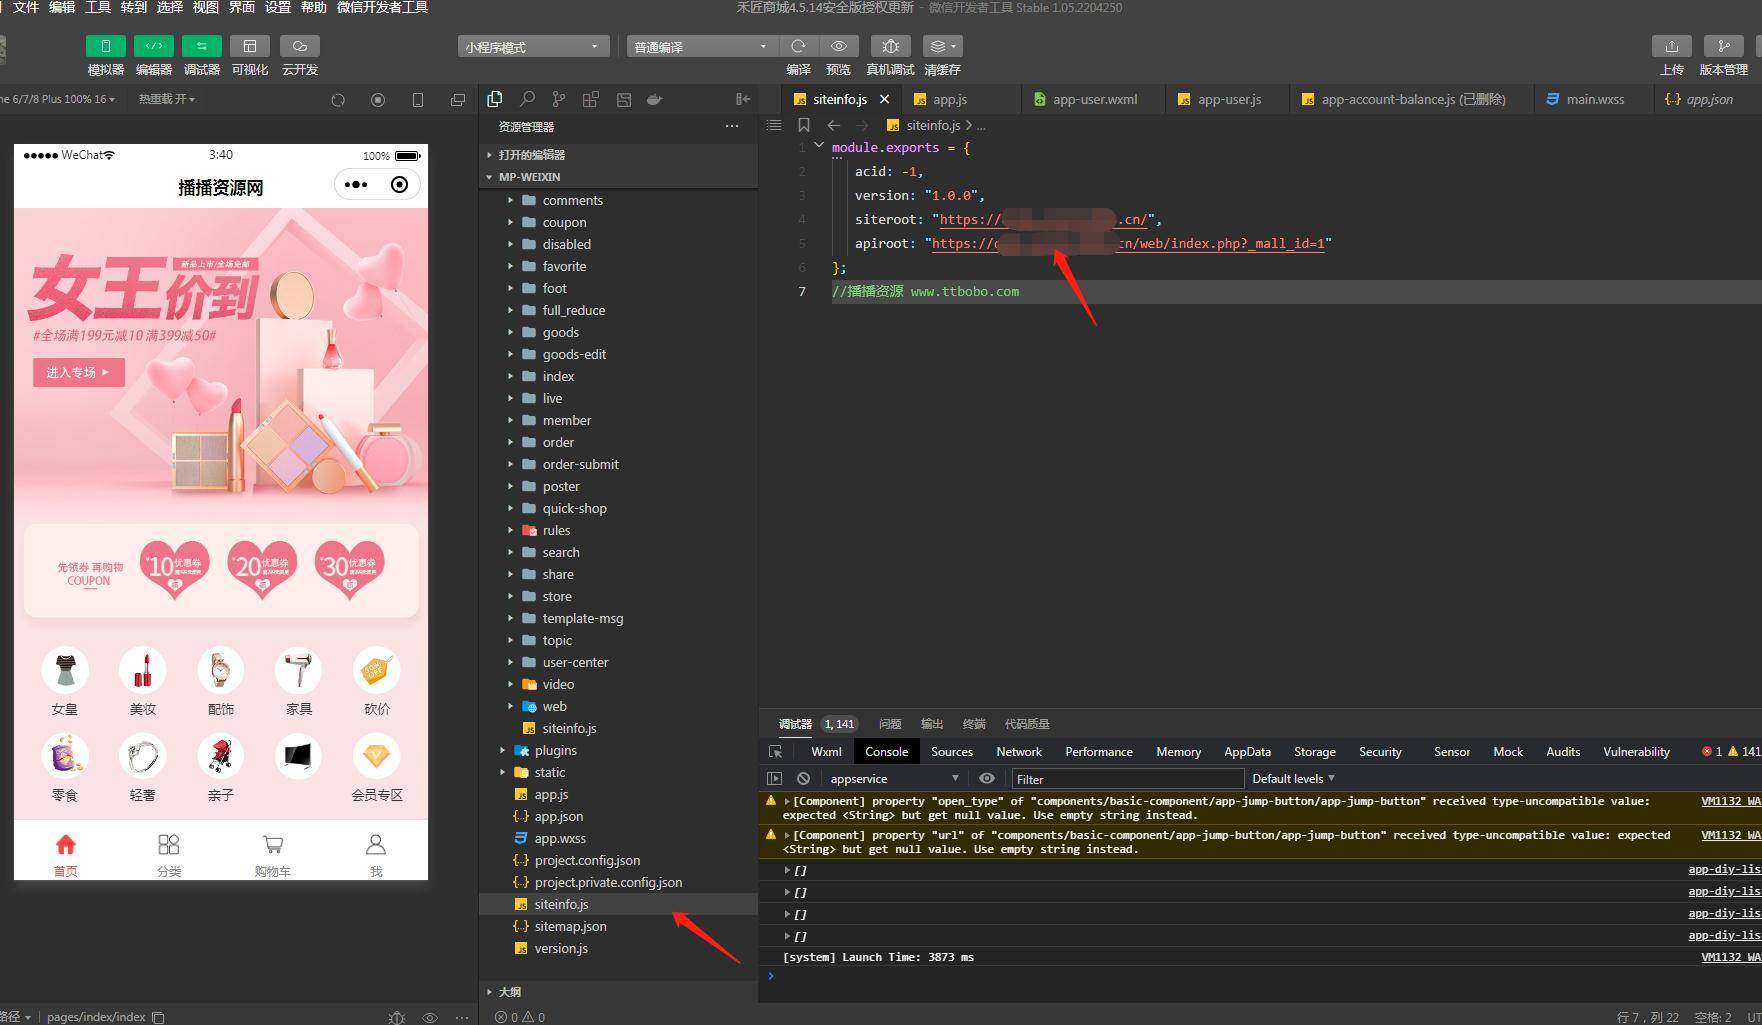Focus the console Filter input
Viewport: 1762px width, 1025px height.
tap(1127, 779)
